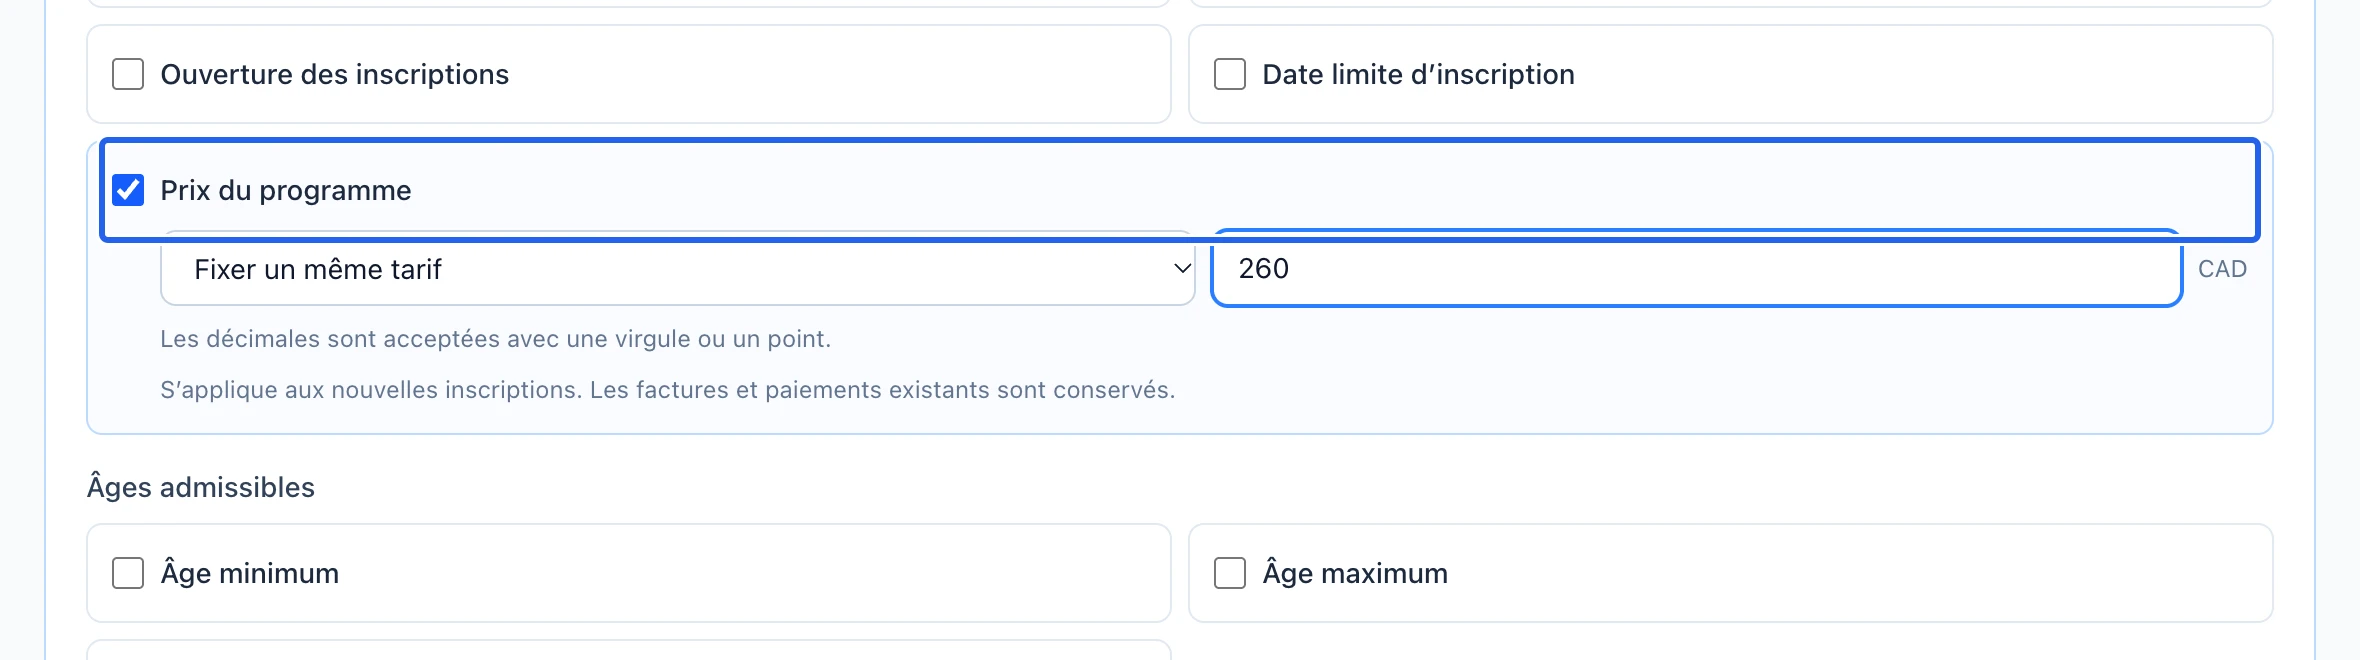Click the note about nouvelles inscriptions
This screenshot has height=660, width=2360.
(x=667, y=390)
